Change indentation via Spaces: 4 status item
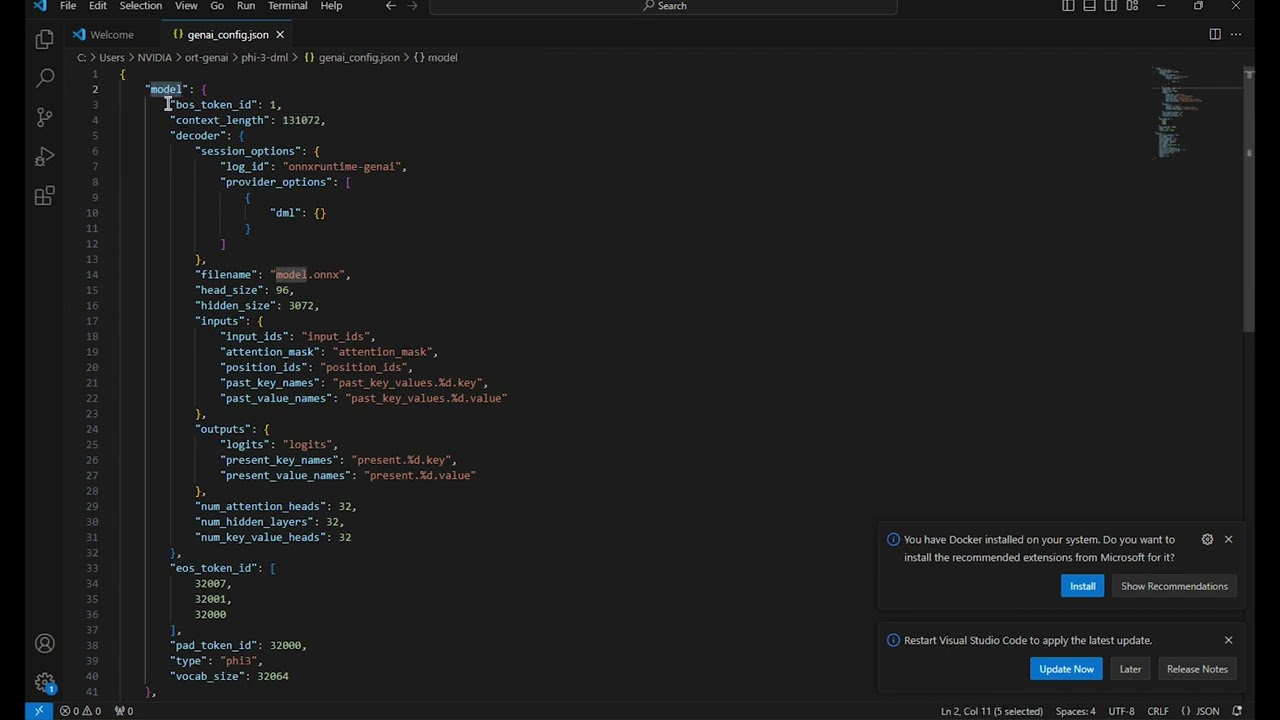This screenshot has width=1280, height=720. point(1076,711)
